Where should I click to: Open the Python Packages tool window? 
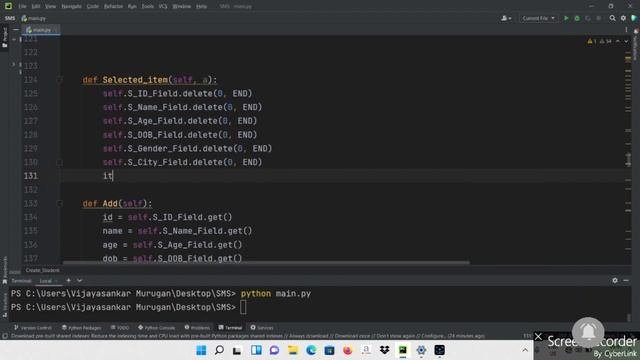[x=82, y=327]
